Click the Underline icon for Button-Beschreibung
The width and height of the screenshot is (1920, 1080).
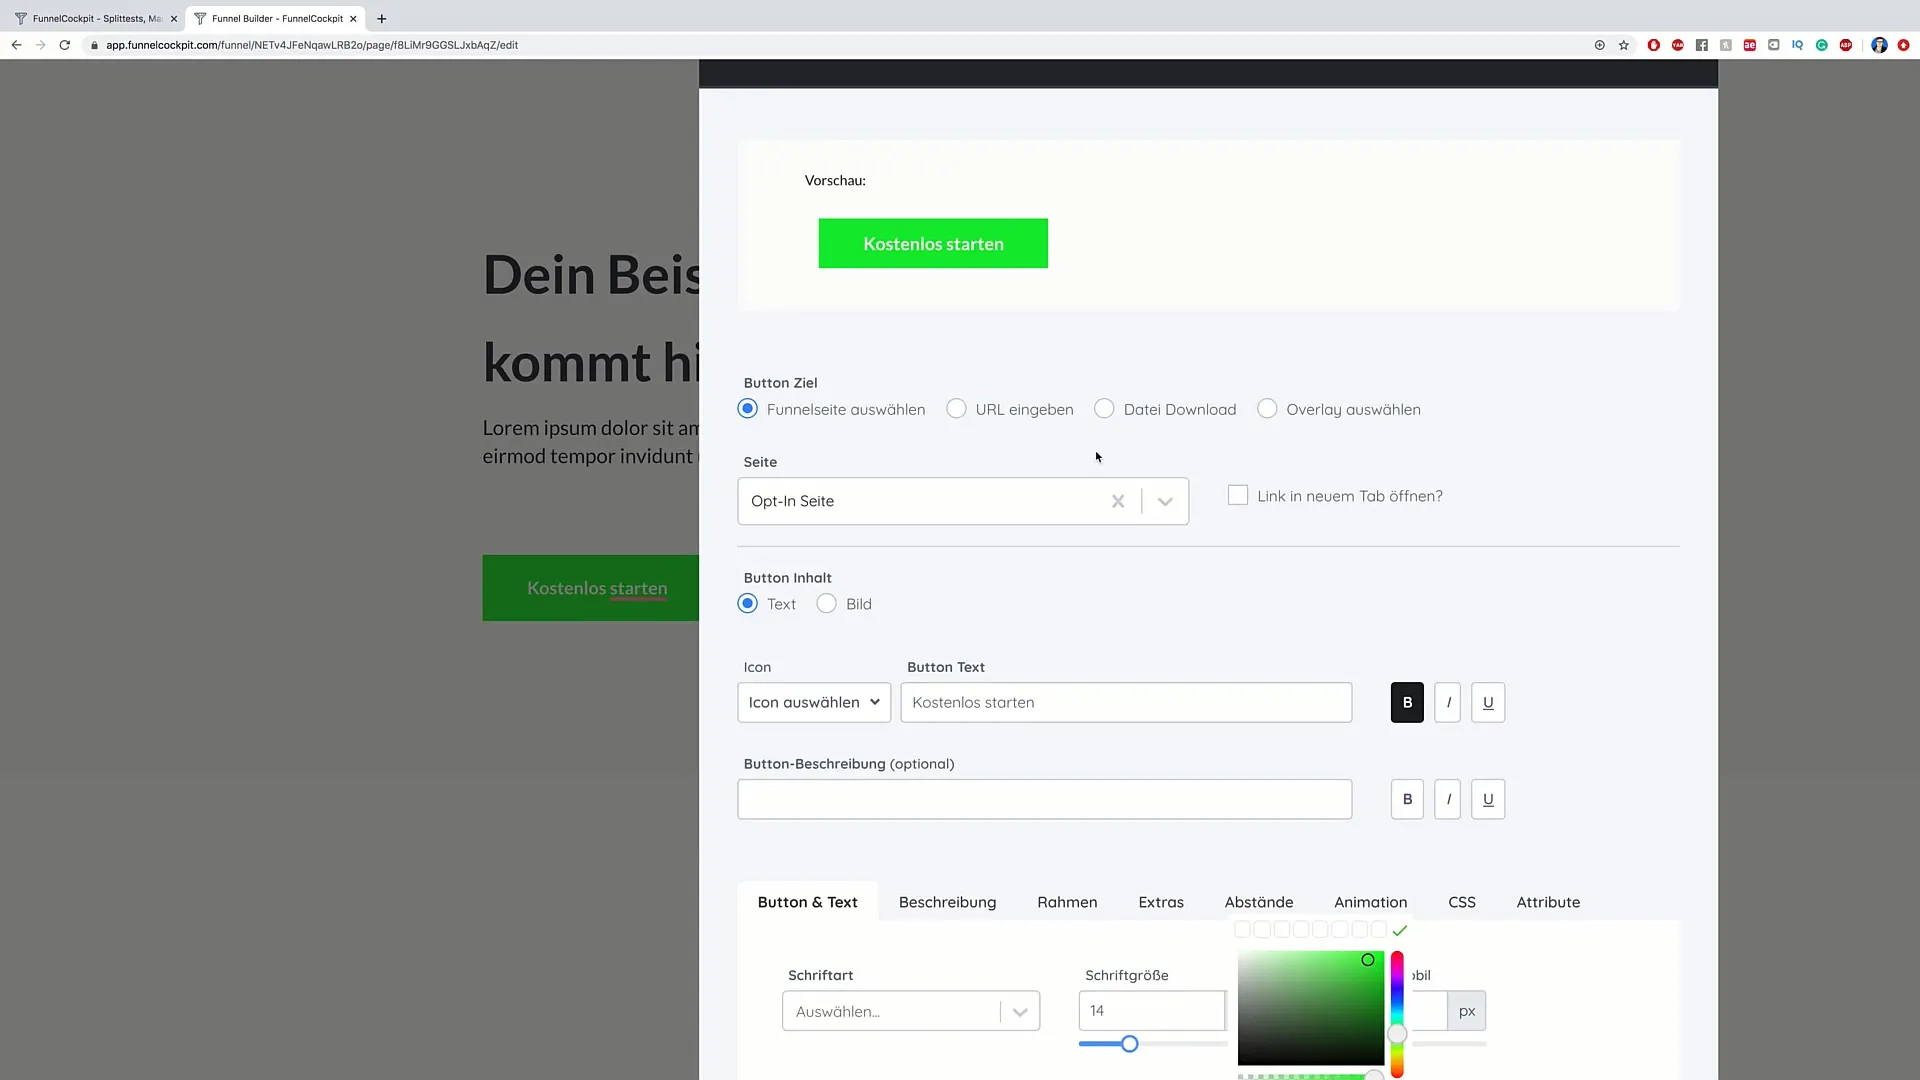click(1487, 798)
